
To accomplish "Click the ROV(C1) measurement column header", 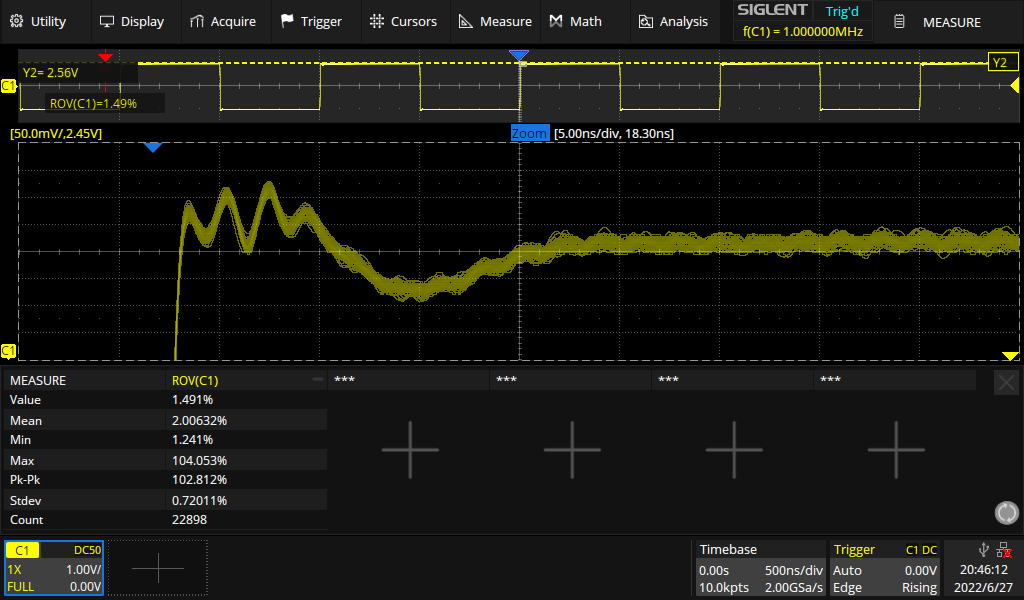I will click(245, 380).
